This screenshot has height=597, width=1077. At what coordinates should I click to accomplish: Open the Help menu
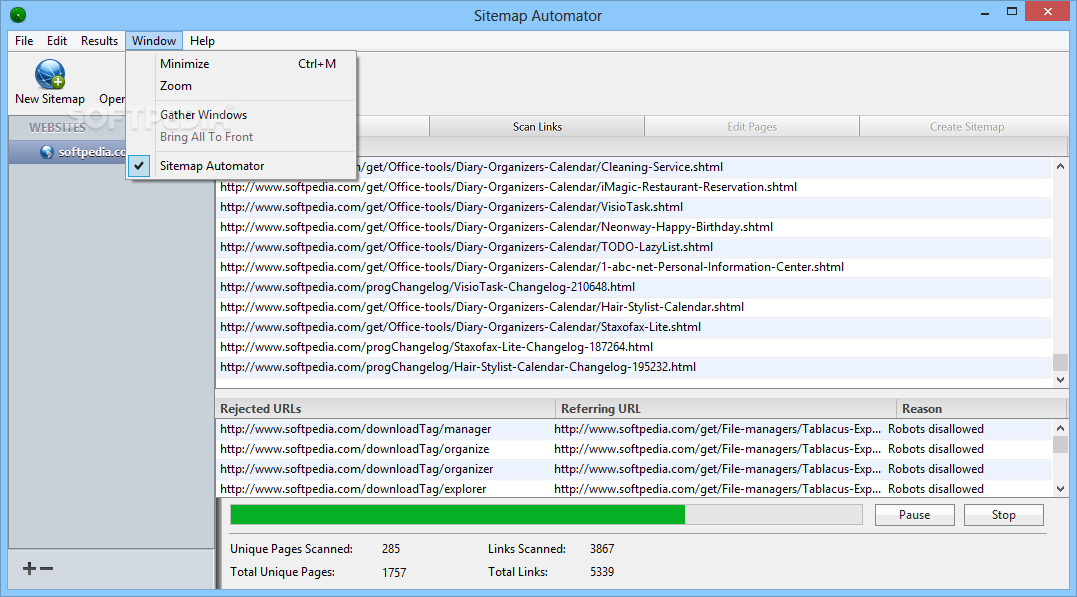(202, 41)
